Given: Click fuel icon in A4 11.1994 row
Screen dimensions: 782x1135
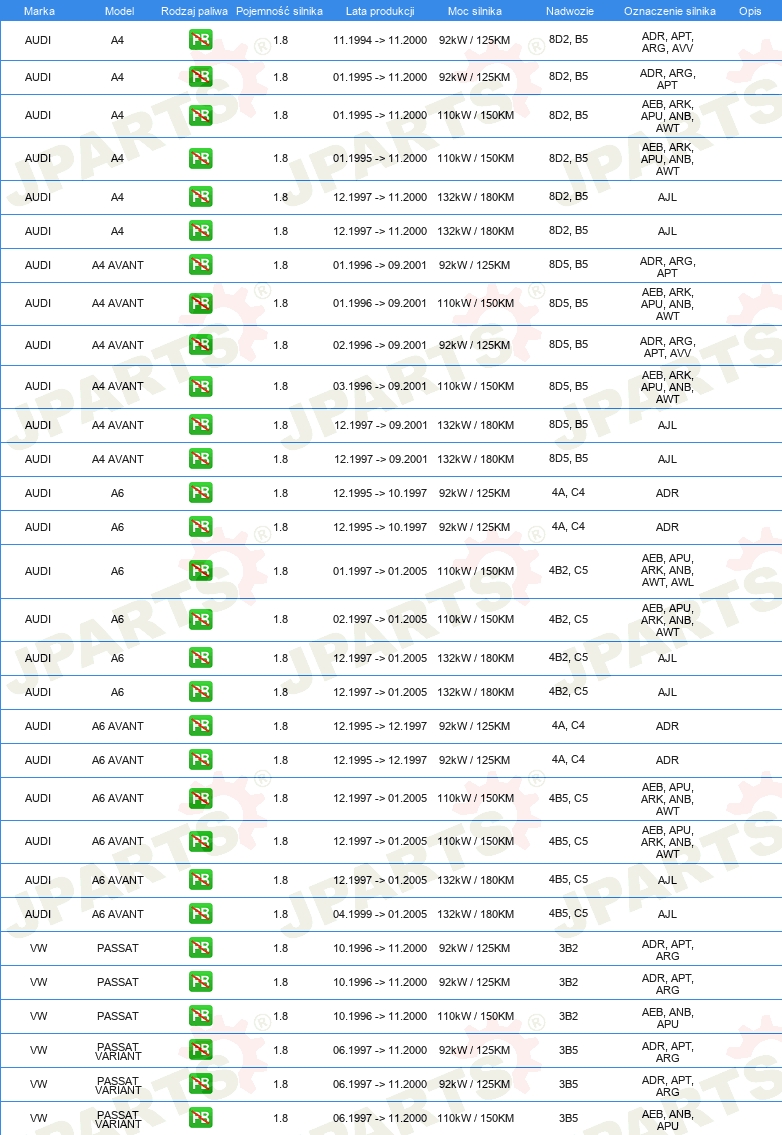Looking at the screenshot, I should pos(201,40).
